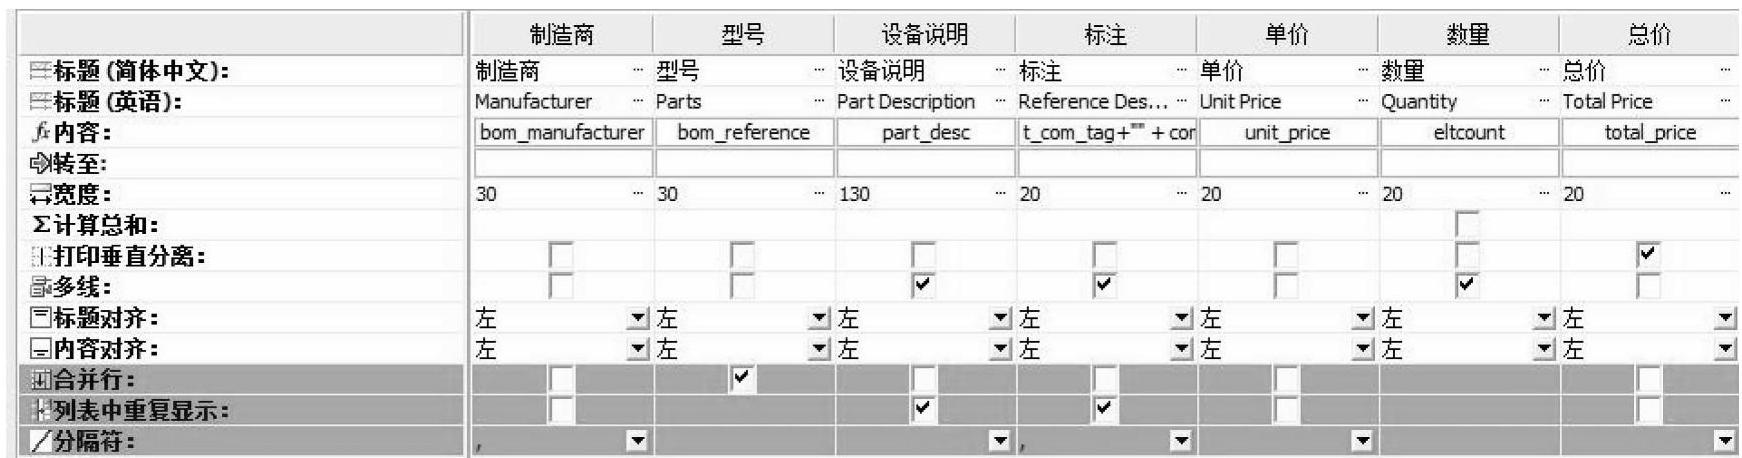The height and width of the screenshot is (458, 1742).
Task: Select the 数量 column header
Action: [1467, 35]
